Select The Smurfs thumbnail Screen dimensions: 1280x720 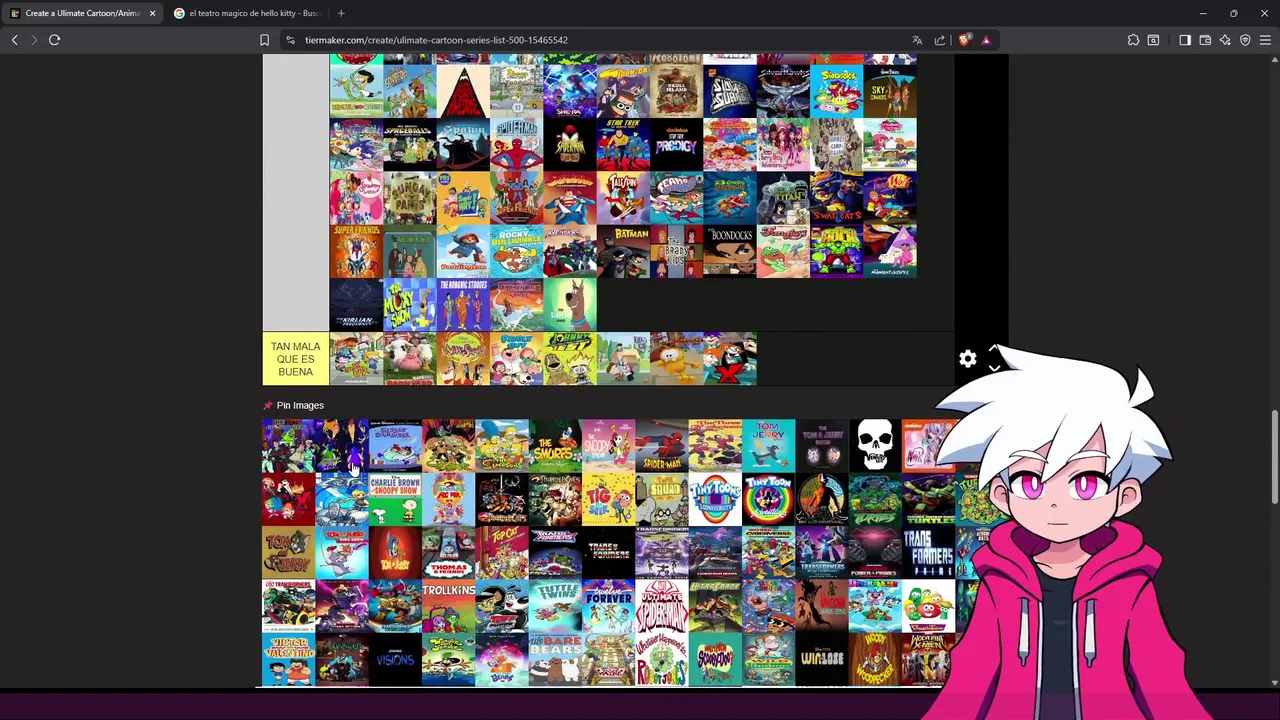555,445
